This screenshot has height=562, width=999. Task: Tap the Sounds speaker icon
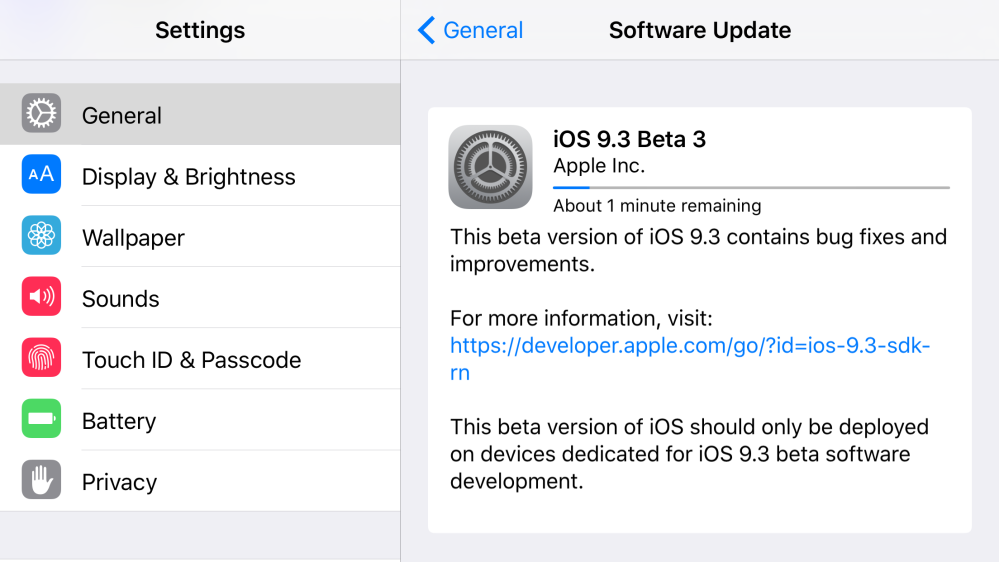coord(41,298)
